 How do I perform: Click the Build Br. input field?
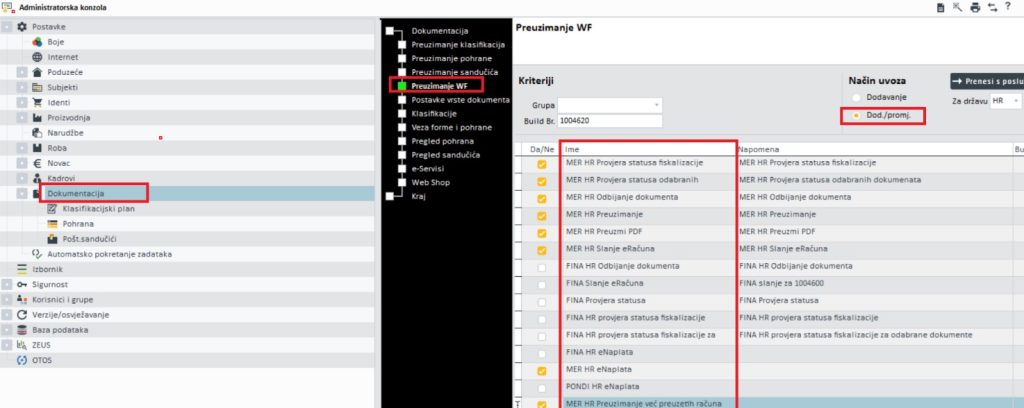coord(609,121)
